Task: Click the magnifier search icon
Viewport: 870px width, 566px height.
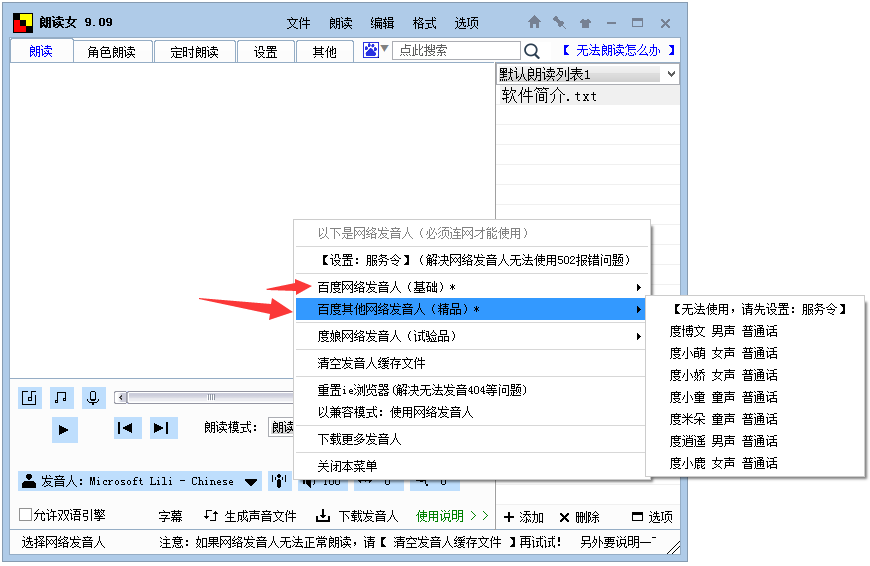Action: 532,51
